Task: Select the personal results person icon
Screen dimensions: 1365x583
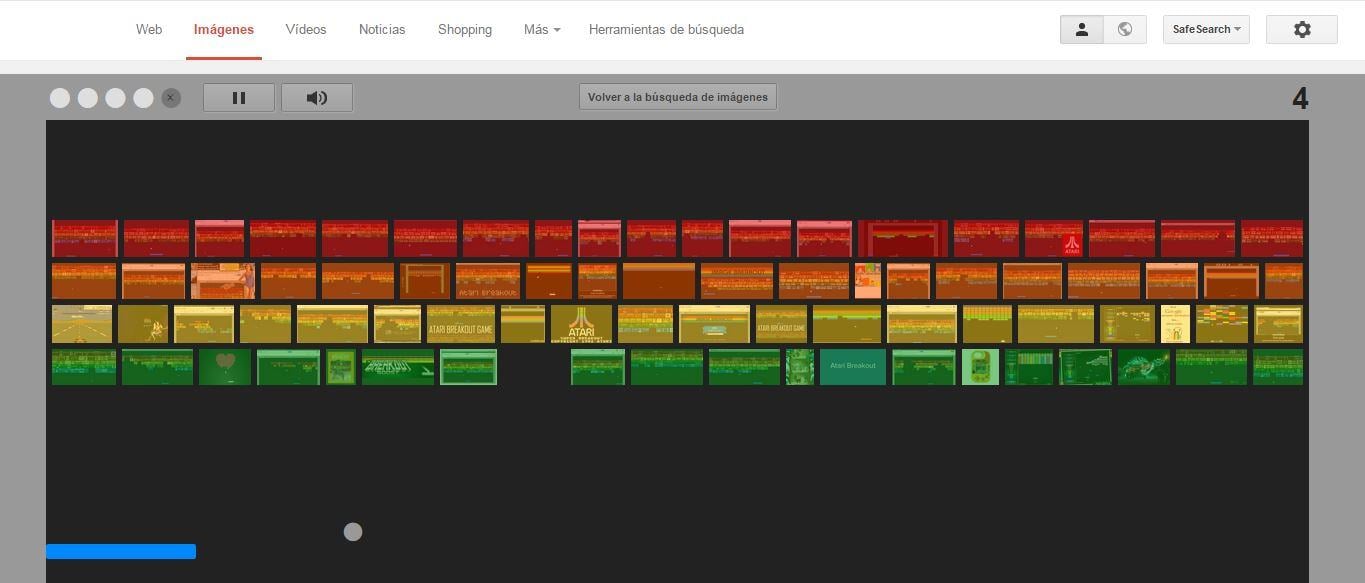Action: point(1082,29)
